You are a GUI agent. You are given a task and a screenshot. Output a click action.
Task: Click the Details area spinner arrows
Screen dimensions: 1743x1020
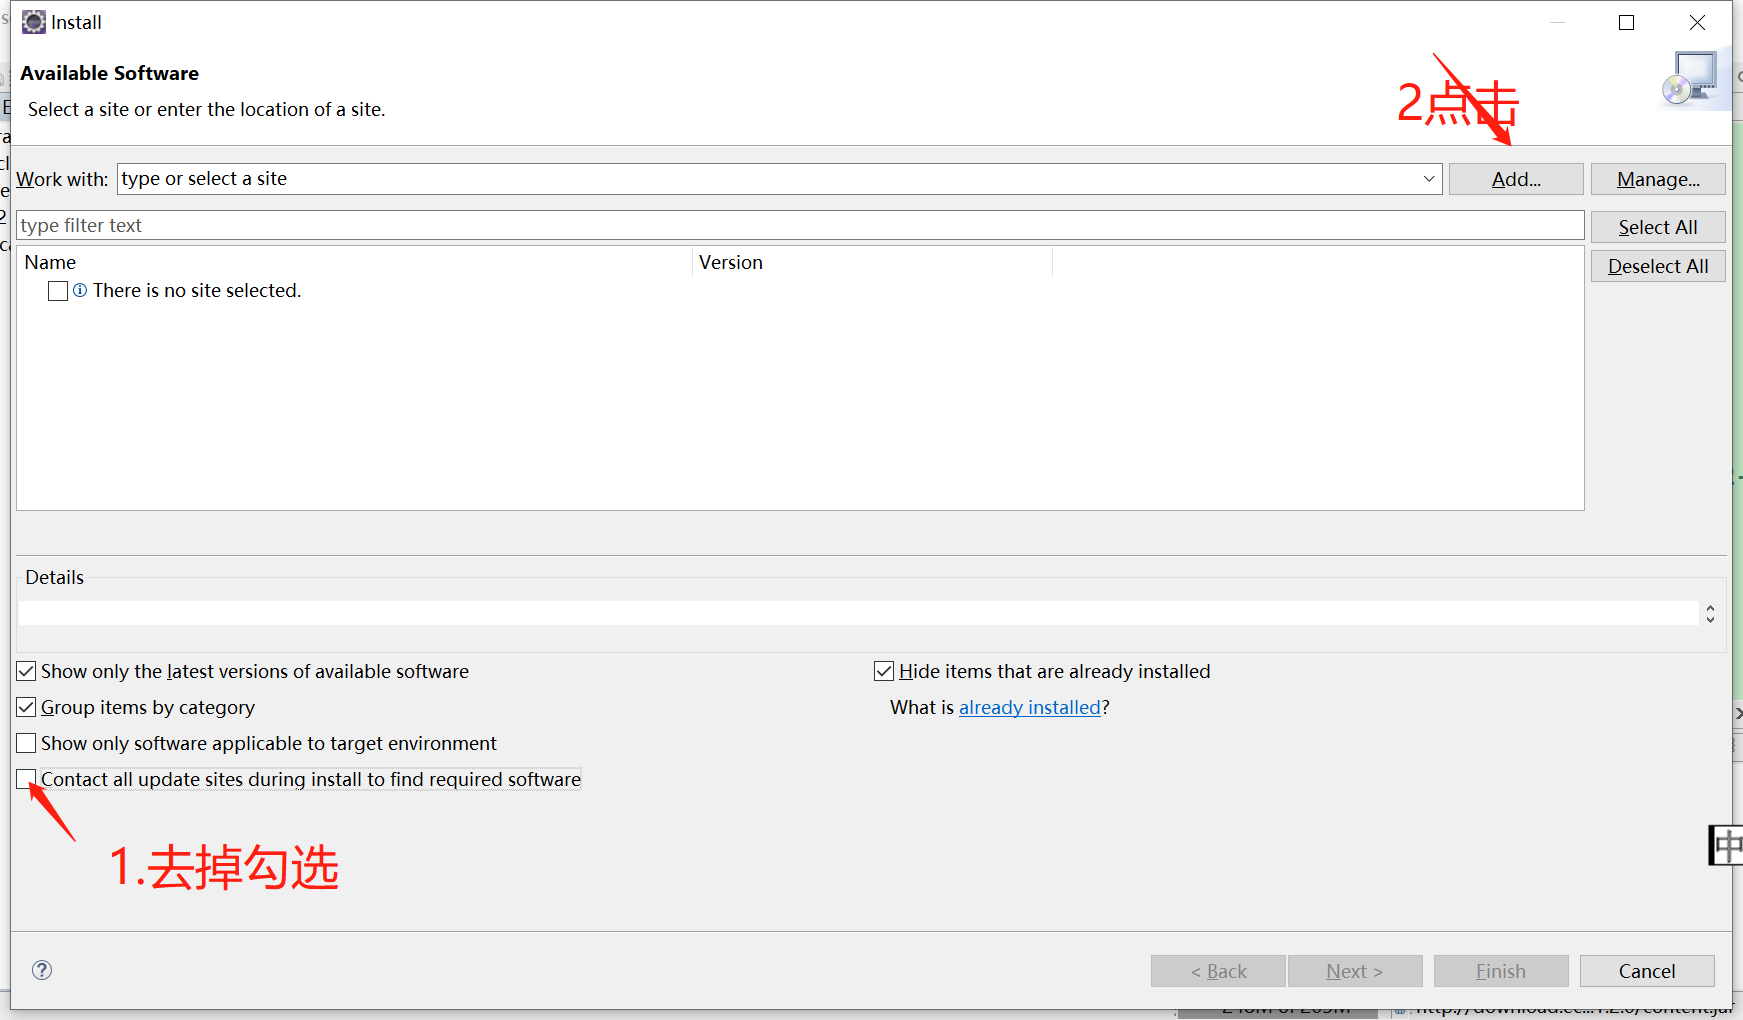point(1710,613)
